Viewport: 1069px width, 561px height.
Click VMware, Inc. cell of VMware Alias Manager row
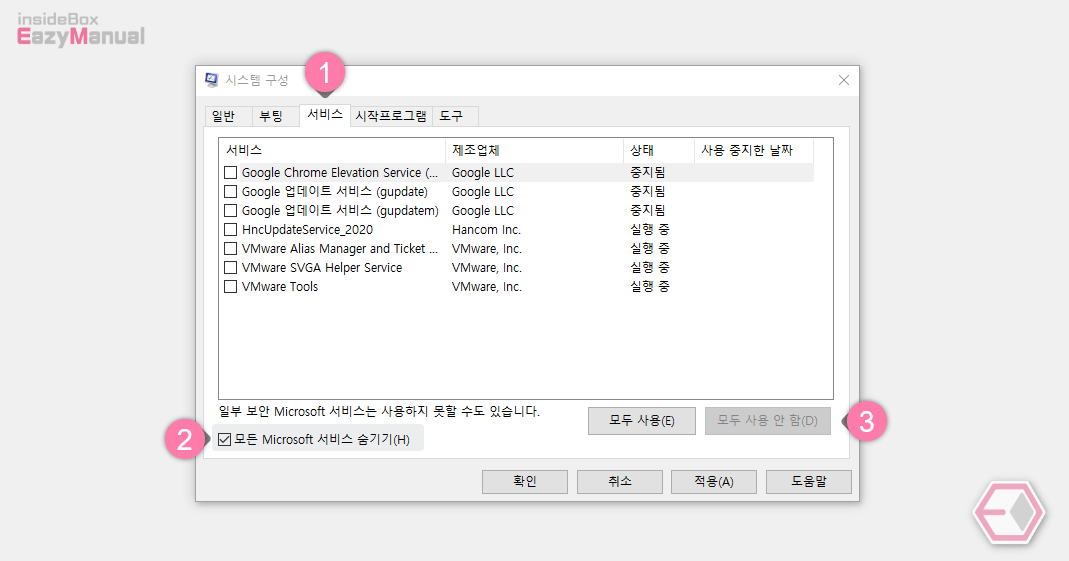pos(487,249)
